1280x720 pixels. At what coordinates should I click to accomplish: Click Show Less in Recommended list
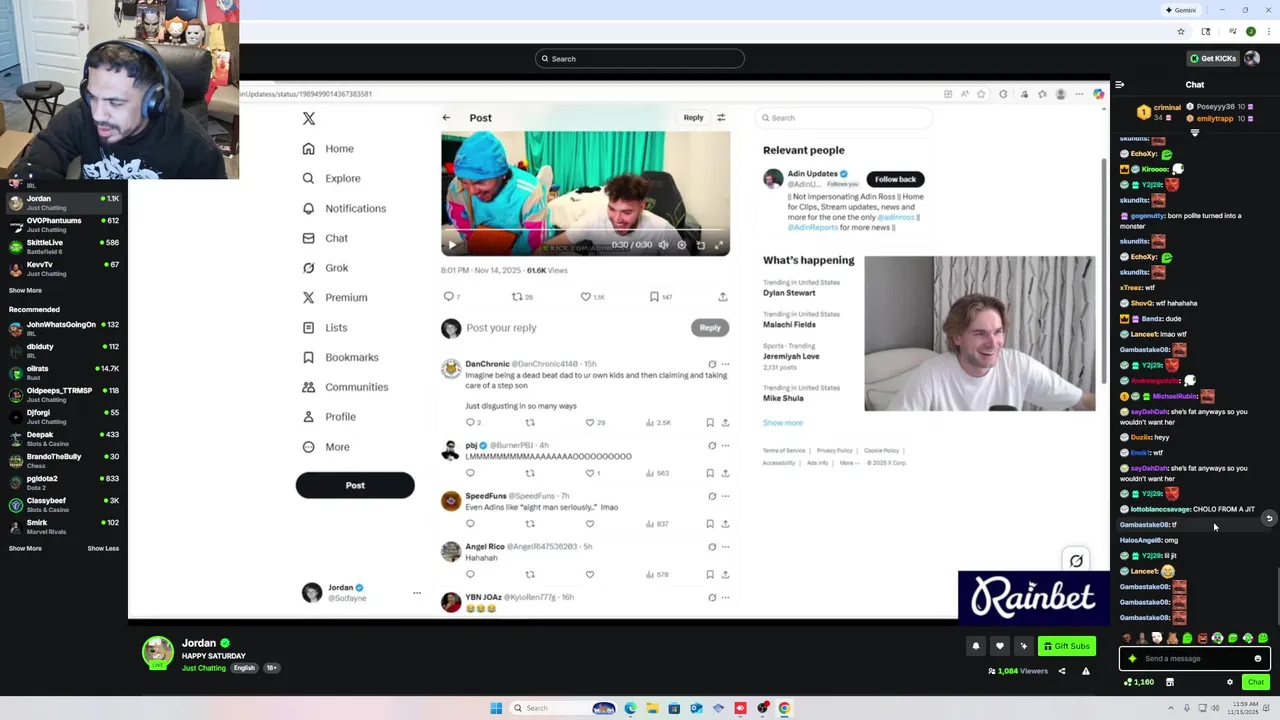point(103,549)
